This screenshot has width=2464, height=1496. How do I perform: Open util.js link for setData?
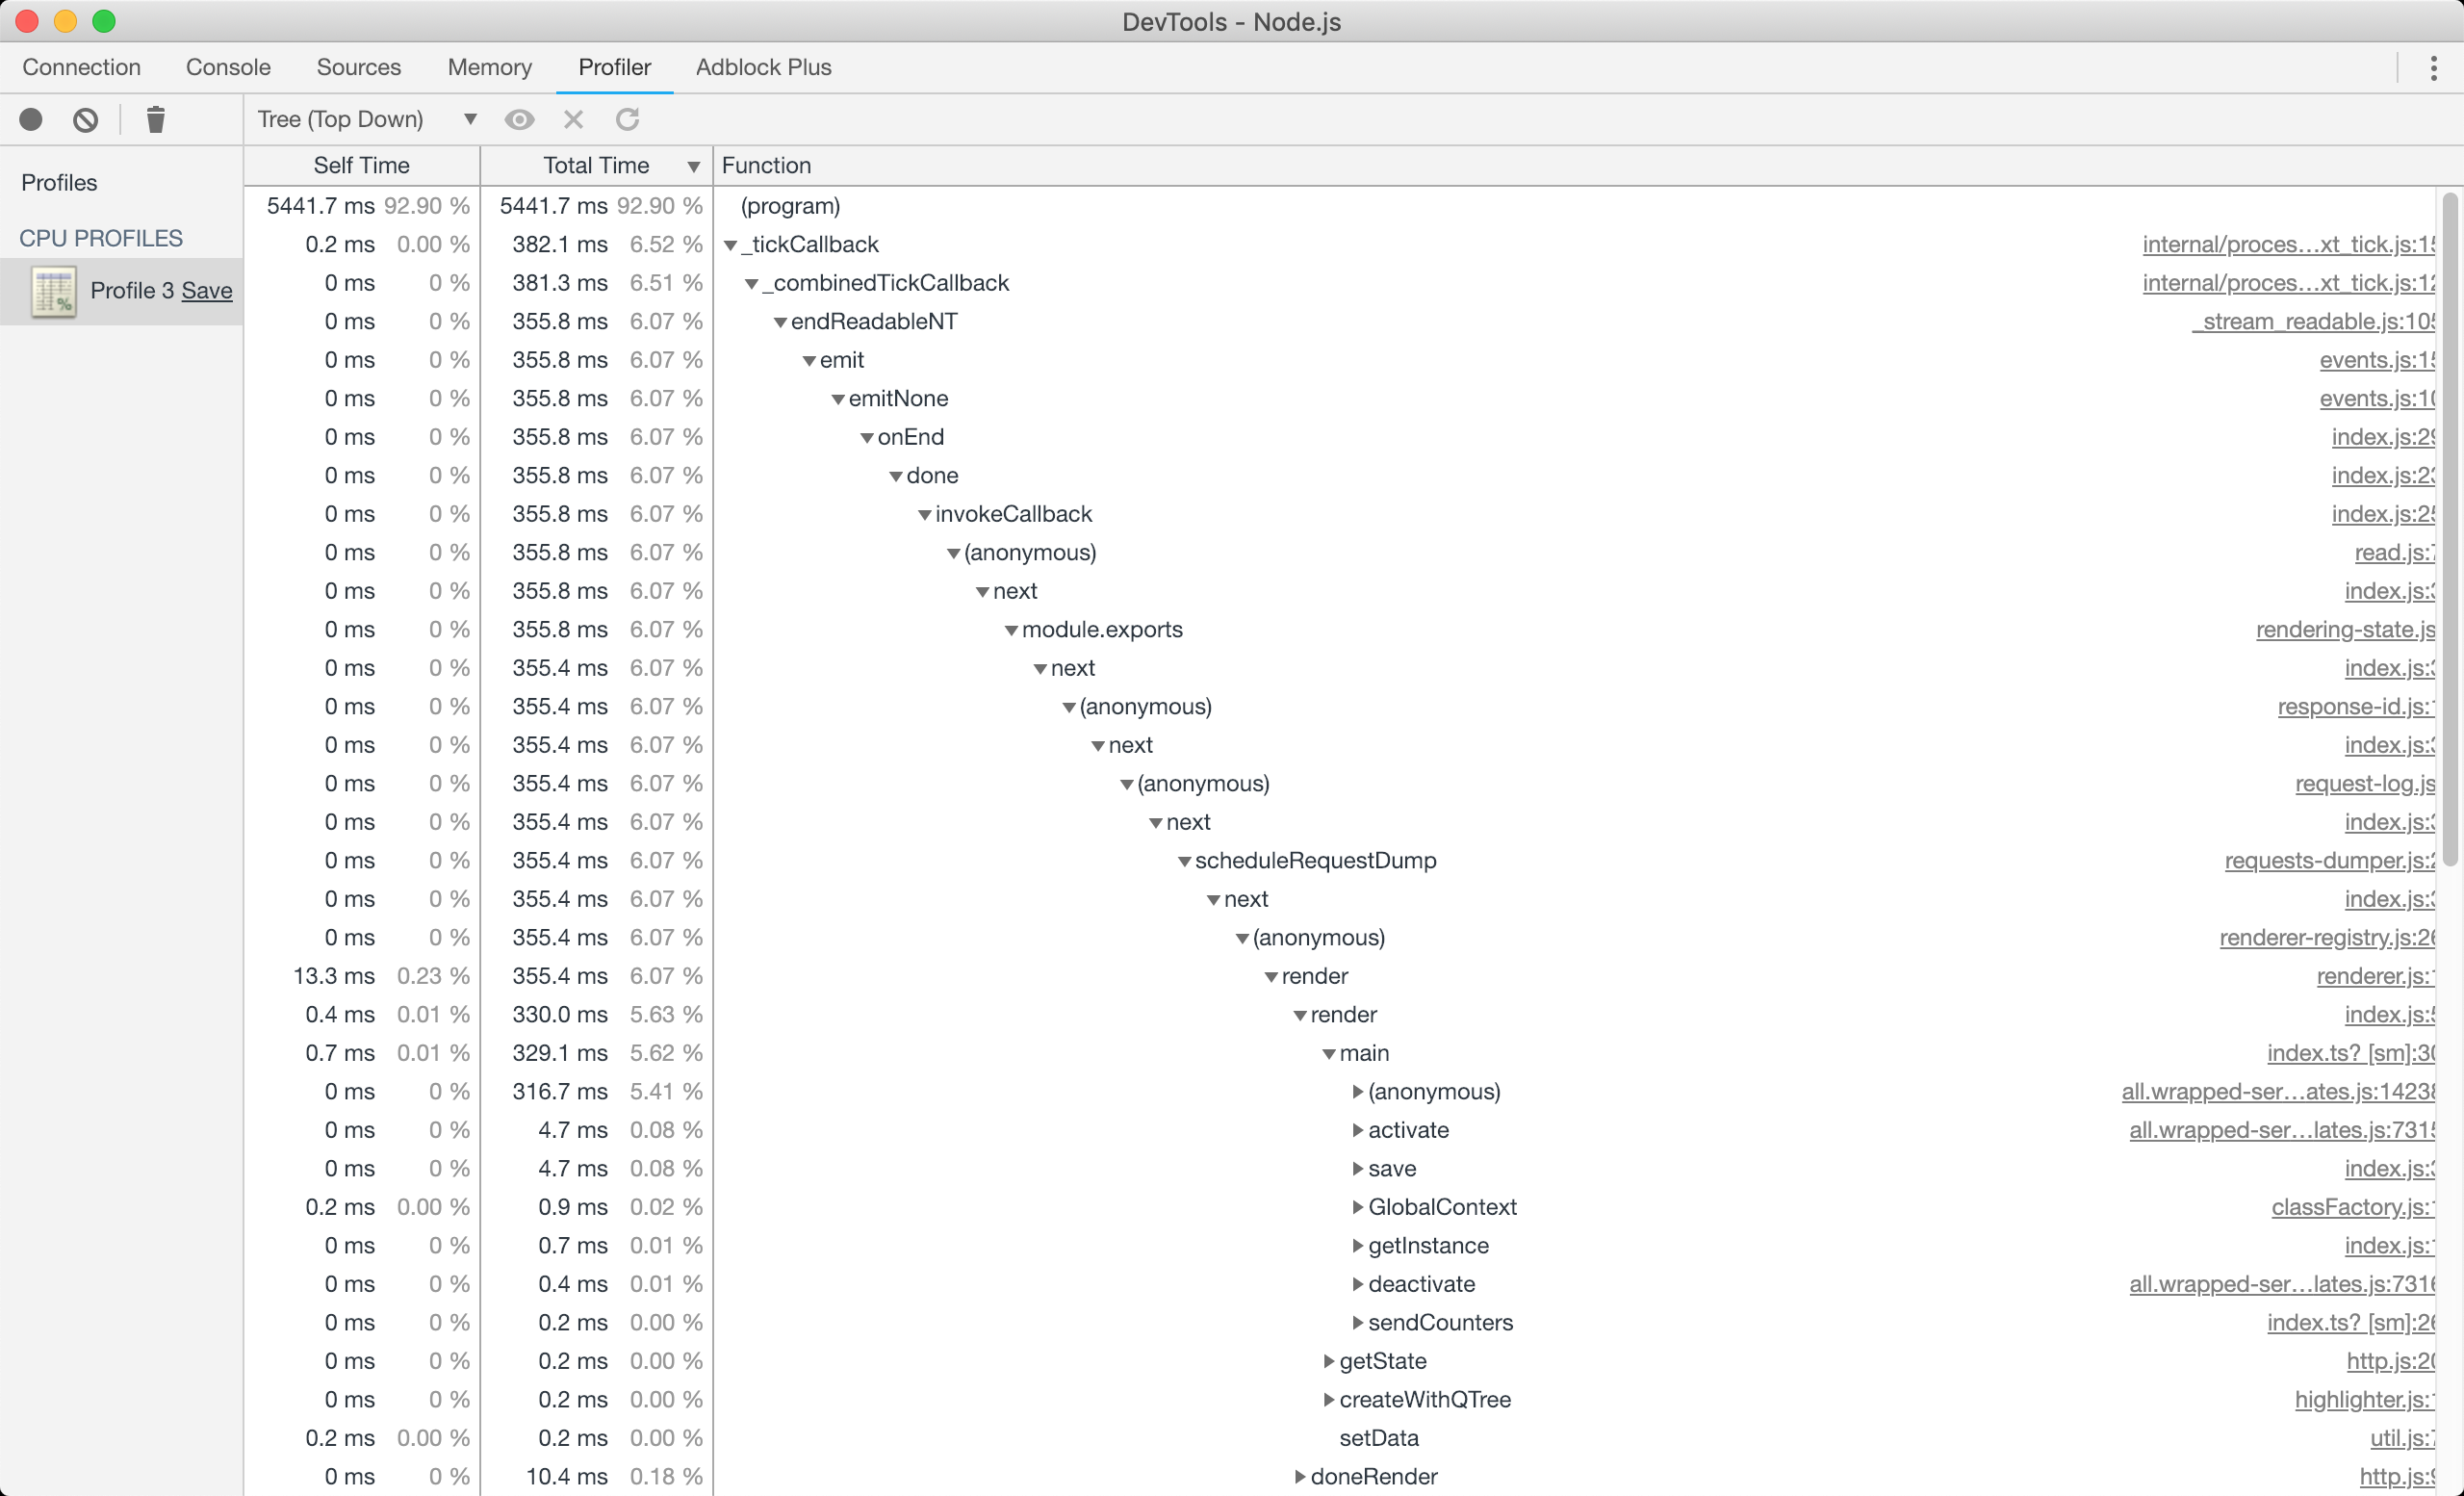(2402, 1438)
